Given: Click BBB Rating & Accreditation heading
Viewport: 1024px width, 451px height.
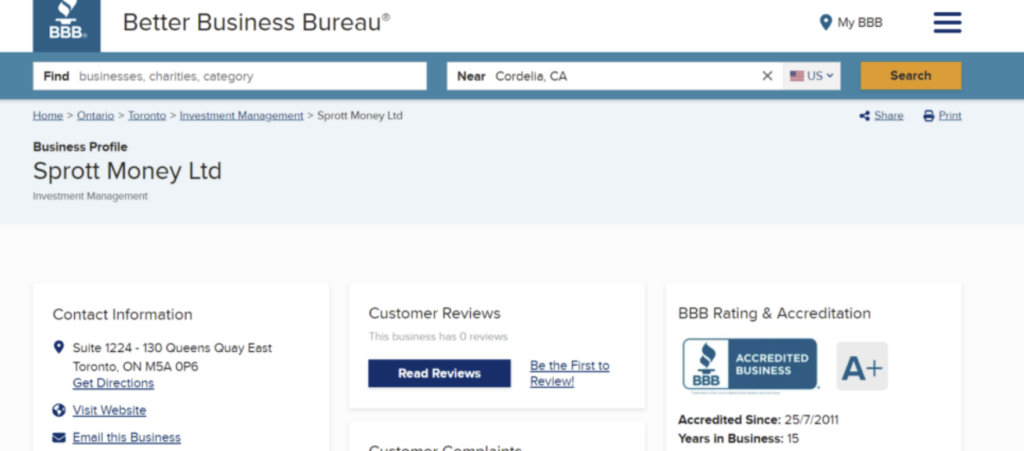Looking at the screenshot, I should point(775,313).
